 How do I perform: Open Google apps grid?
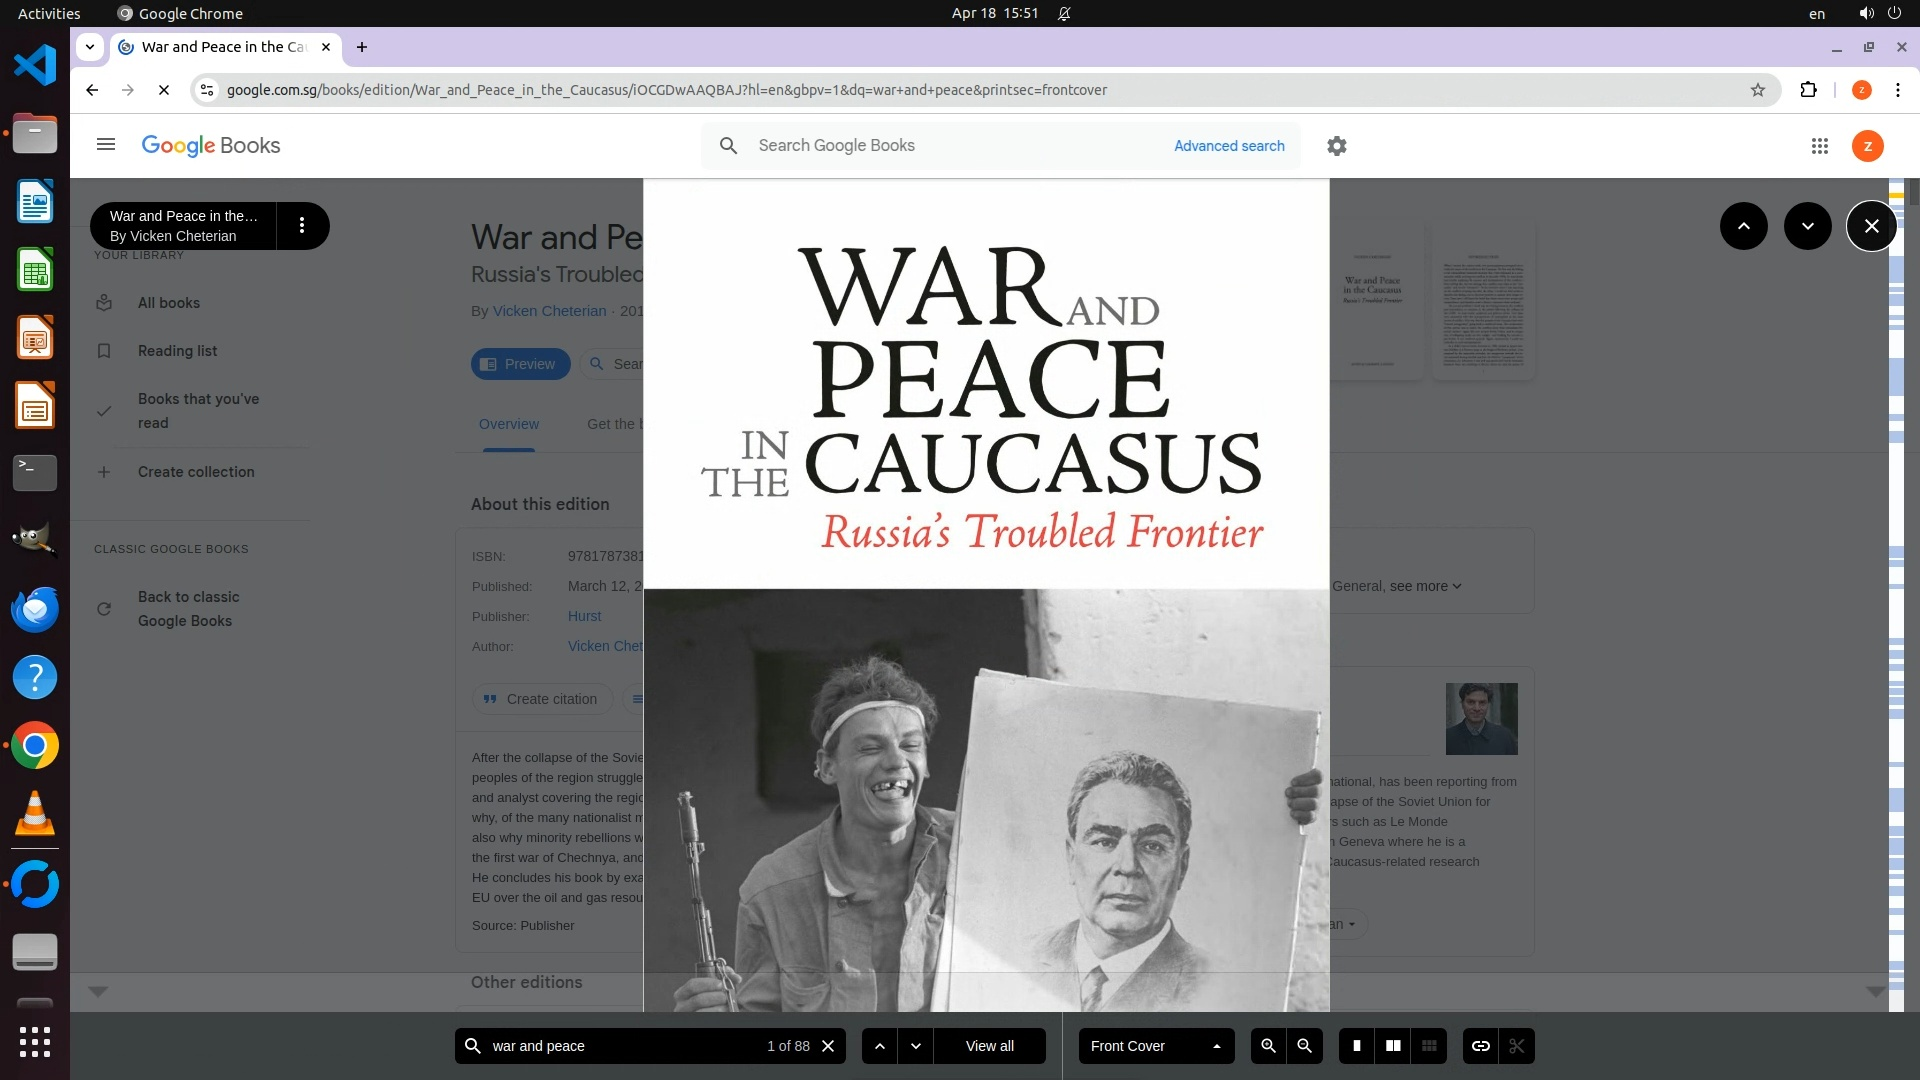(x=1819, y=146)
